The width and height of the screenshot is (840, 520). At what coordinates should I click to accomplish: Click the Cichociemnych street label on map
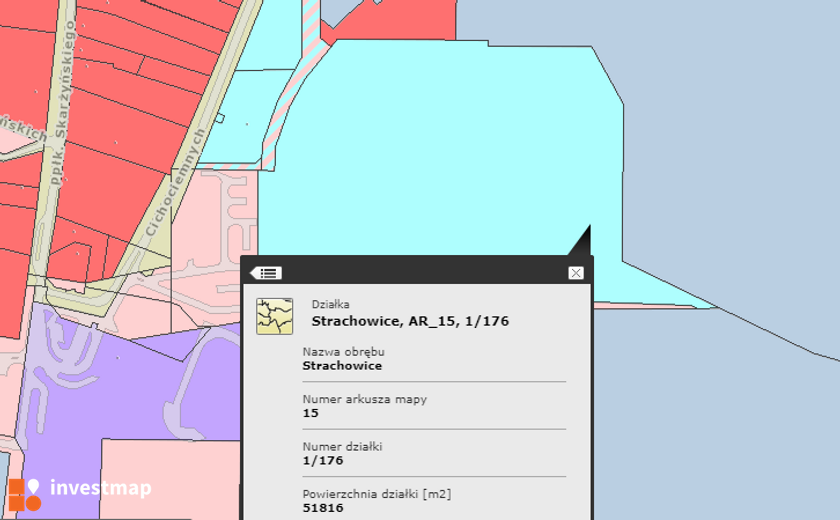(x=175, y=183)
